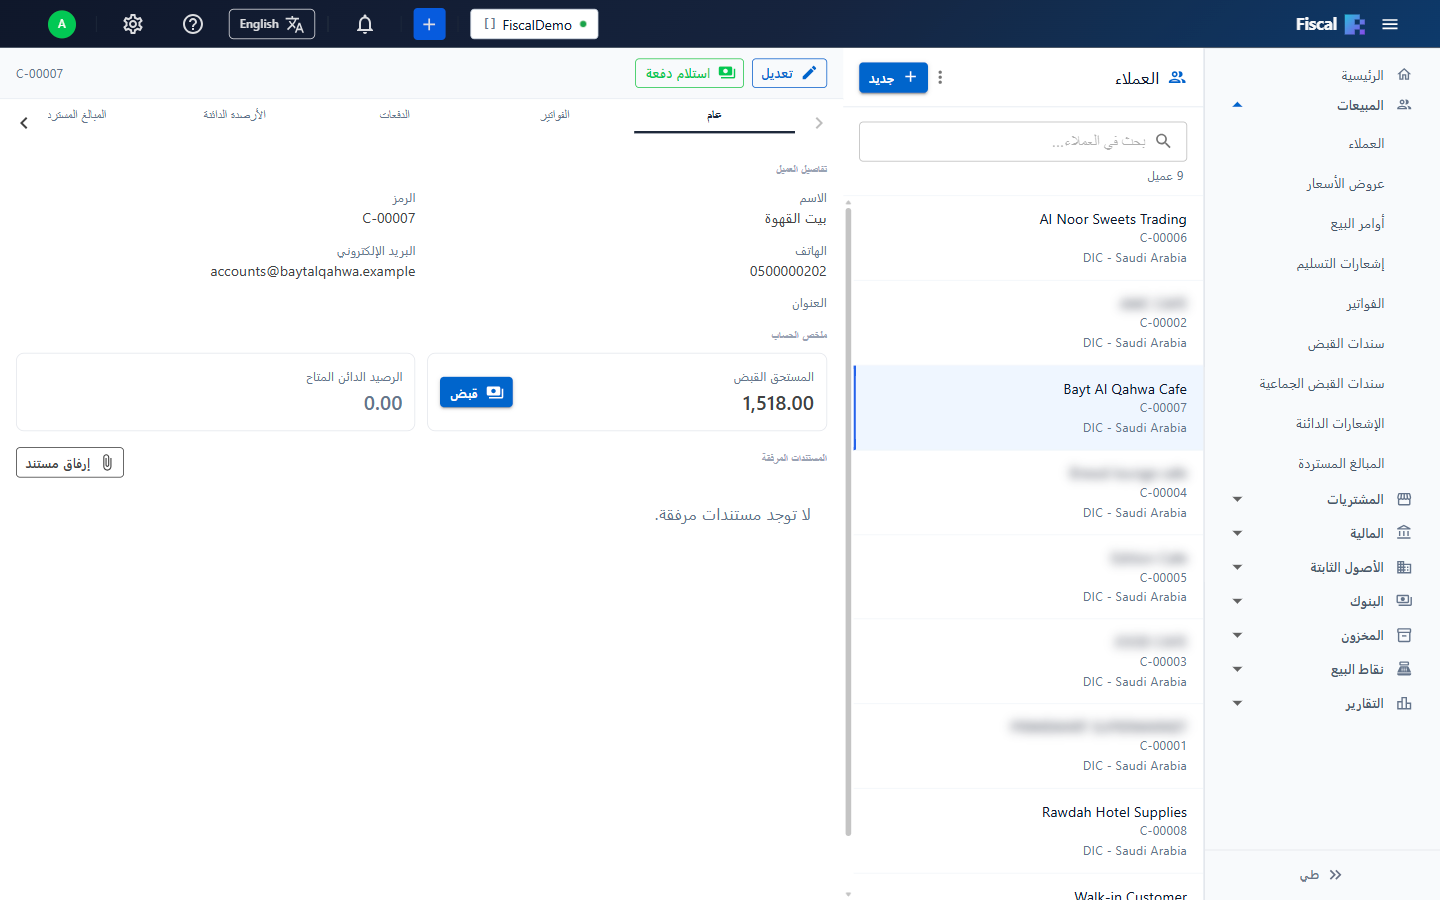Switch to the الدفعات tab

click(x=395, y=115)
